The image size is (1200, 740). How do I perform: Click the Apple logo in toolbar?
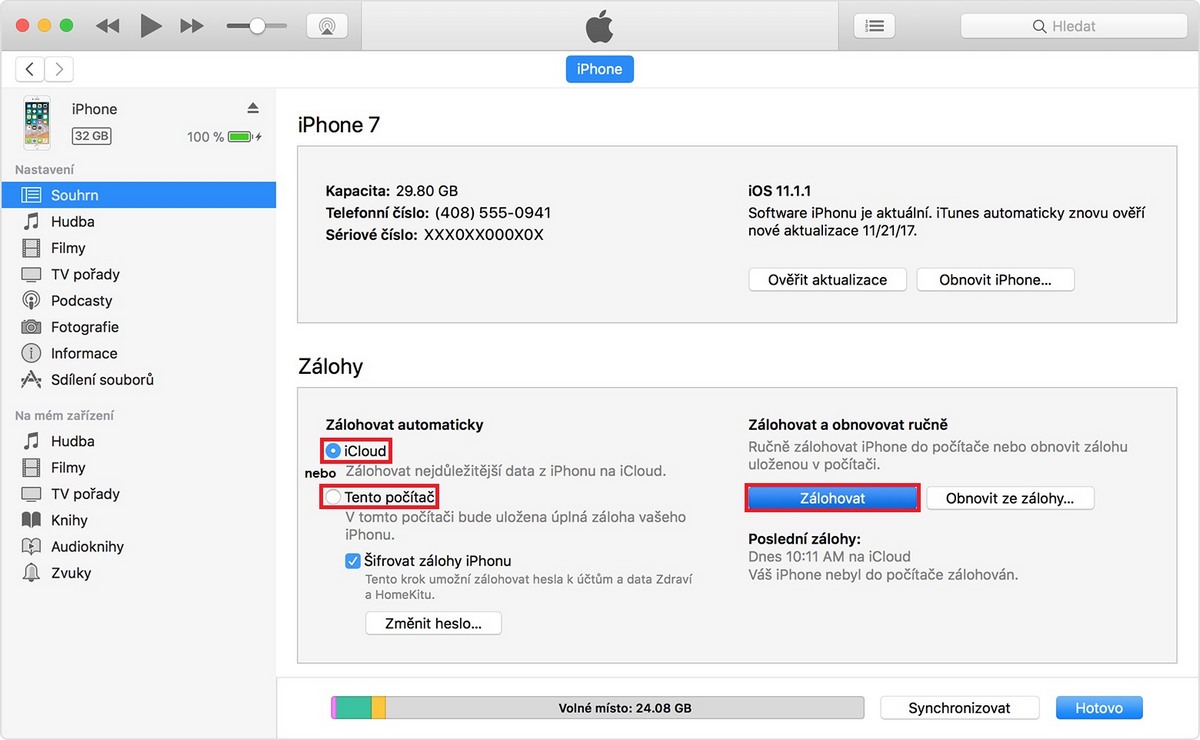pyautogui.click(x=600, y=27)
